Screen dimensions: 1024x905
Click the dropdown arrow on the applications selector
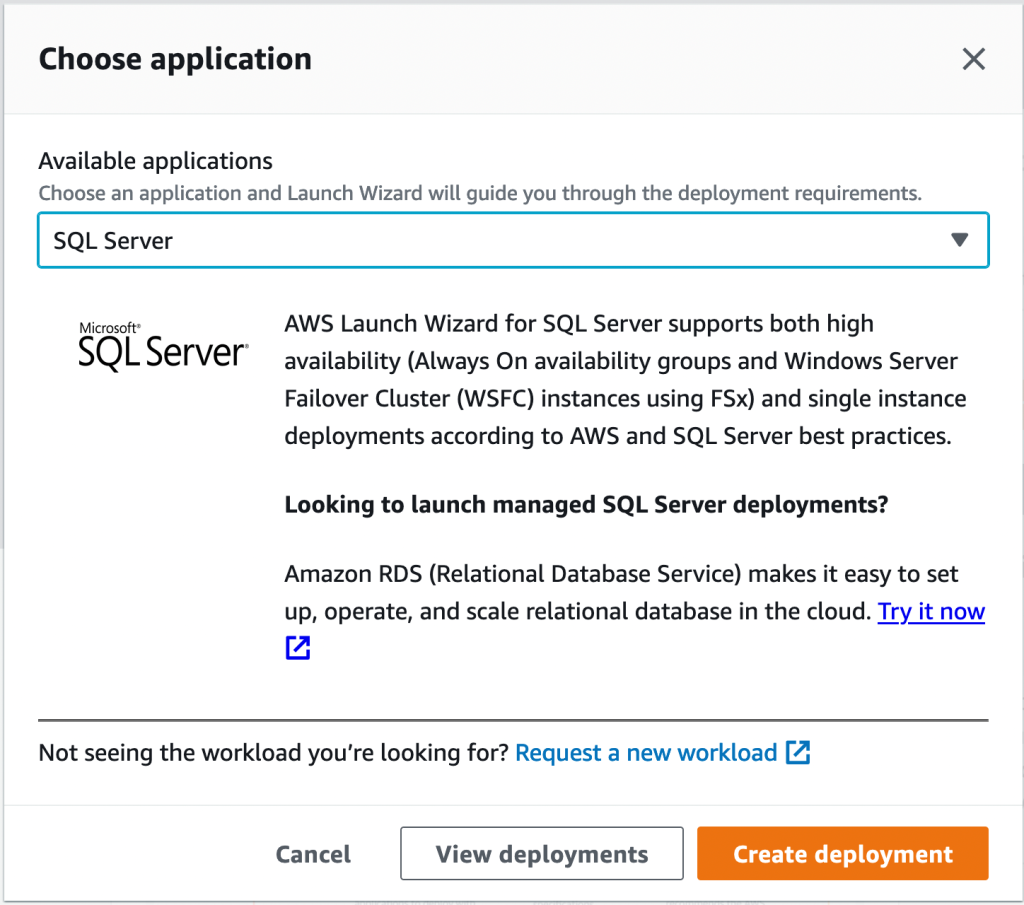coord(959,240)
